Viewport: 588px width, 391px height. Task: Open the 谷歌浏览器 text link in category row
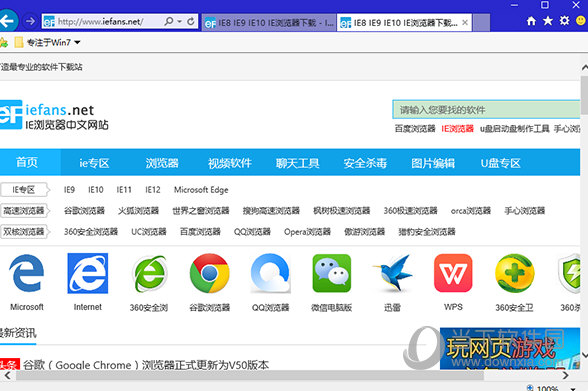click(x=84, y=211)
